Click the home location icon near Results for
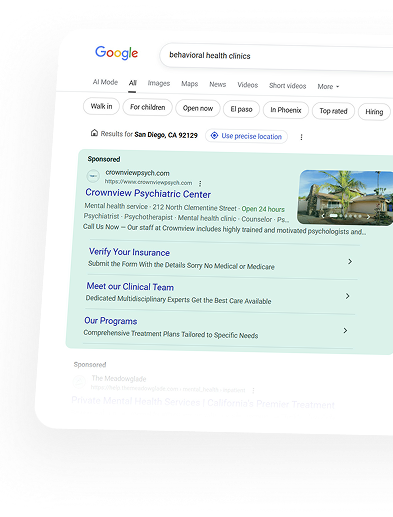The width and height of the screenshot is (393, 517). [x=94, y=133]
